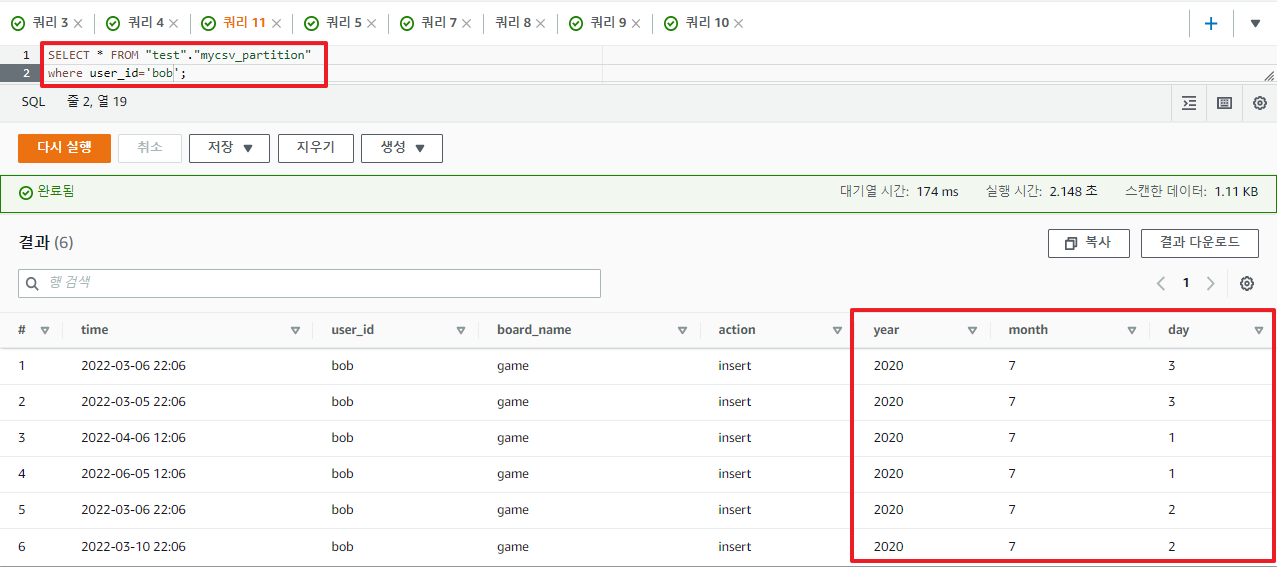Close the 쿼리 4 tab

pyautogui.click(x=174, y=23)
